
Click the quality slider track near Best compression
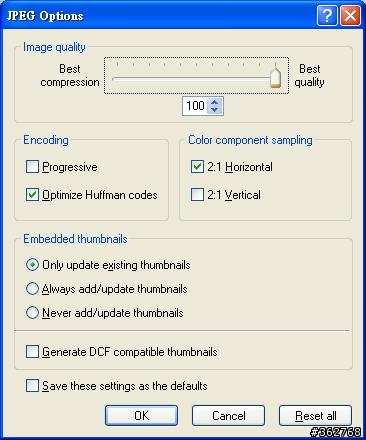[x=120, y=79]
